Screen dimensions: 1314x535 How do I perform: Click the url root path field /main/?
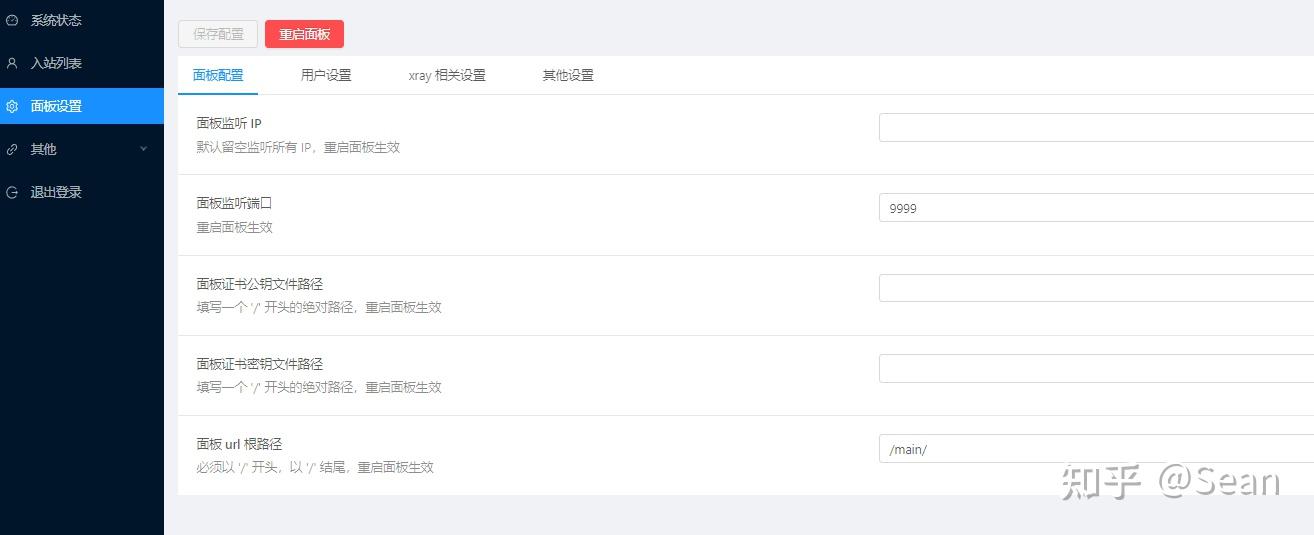(1096, 449)
